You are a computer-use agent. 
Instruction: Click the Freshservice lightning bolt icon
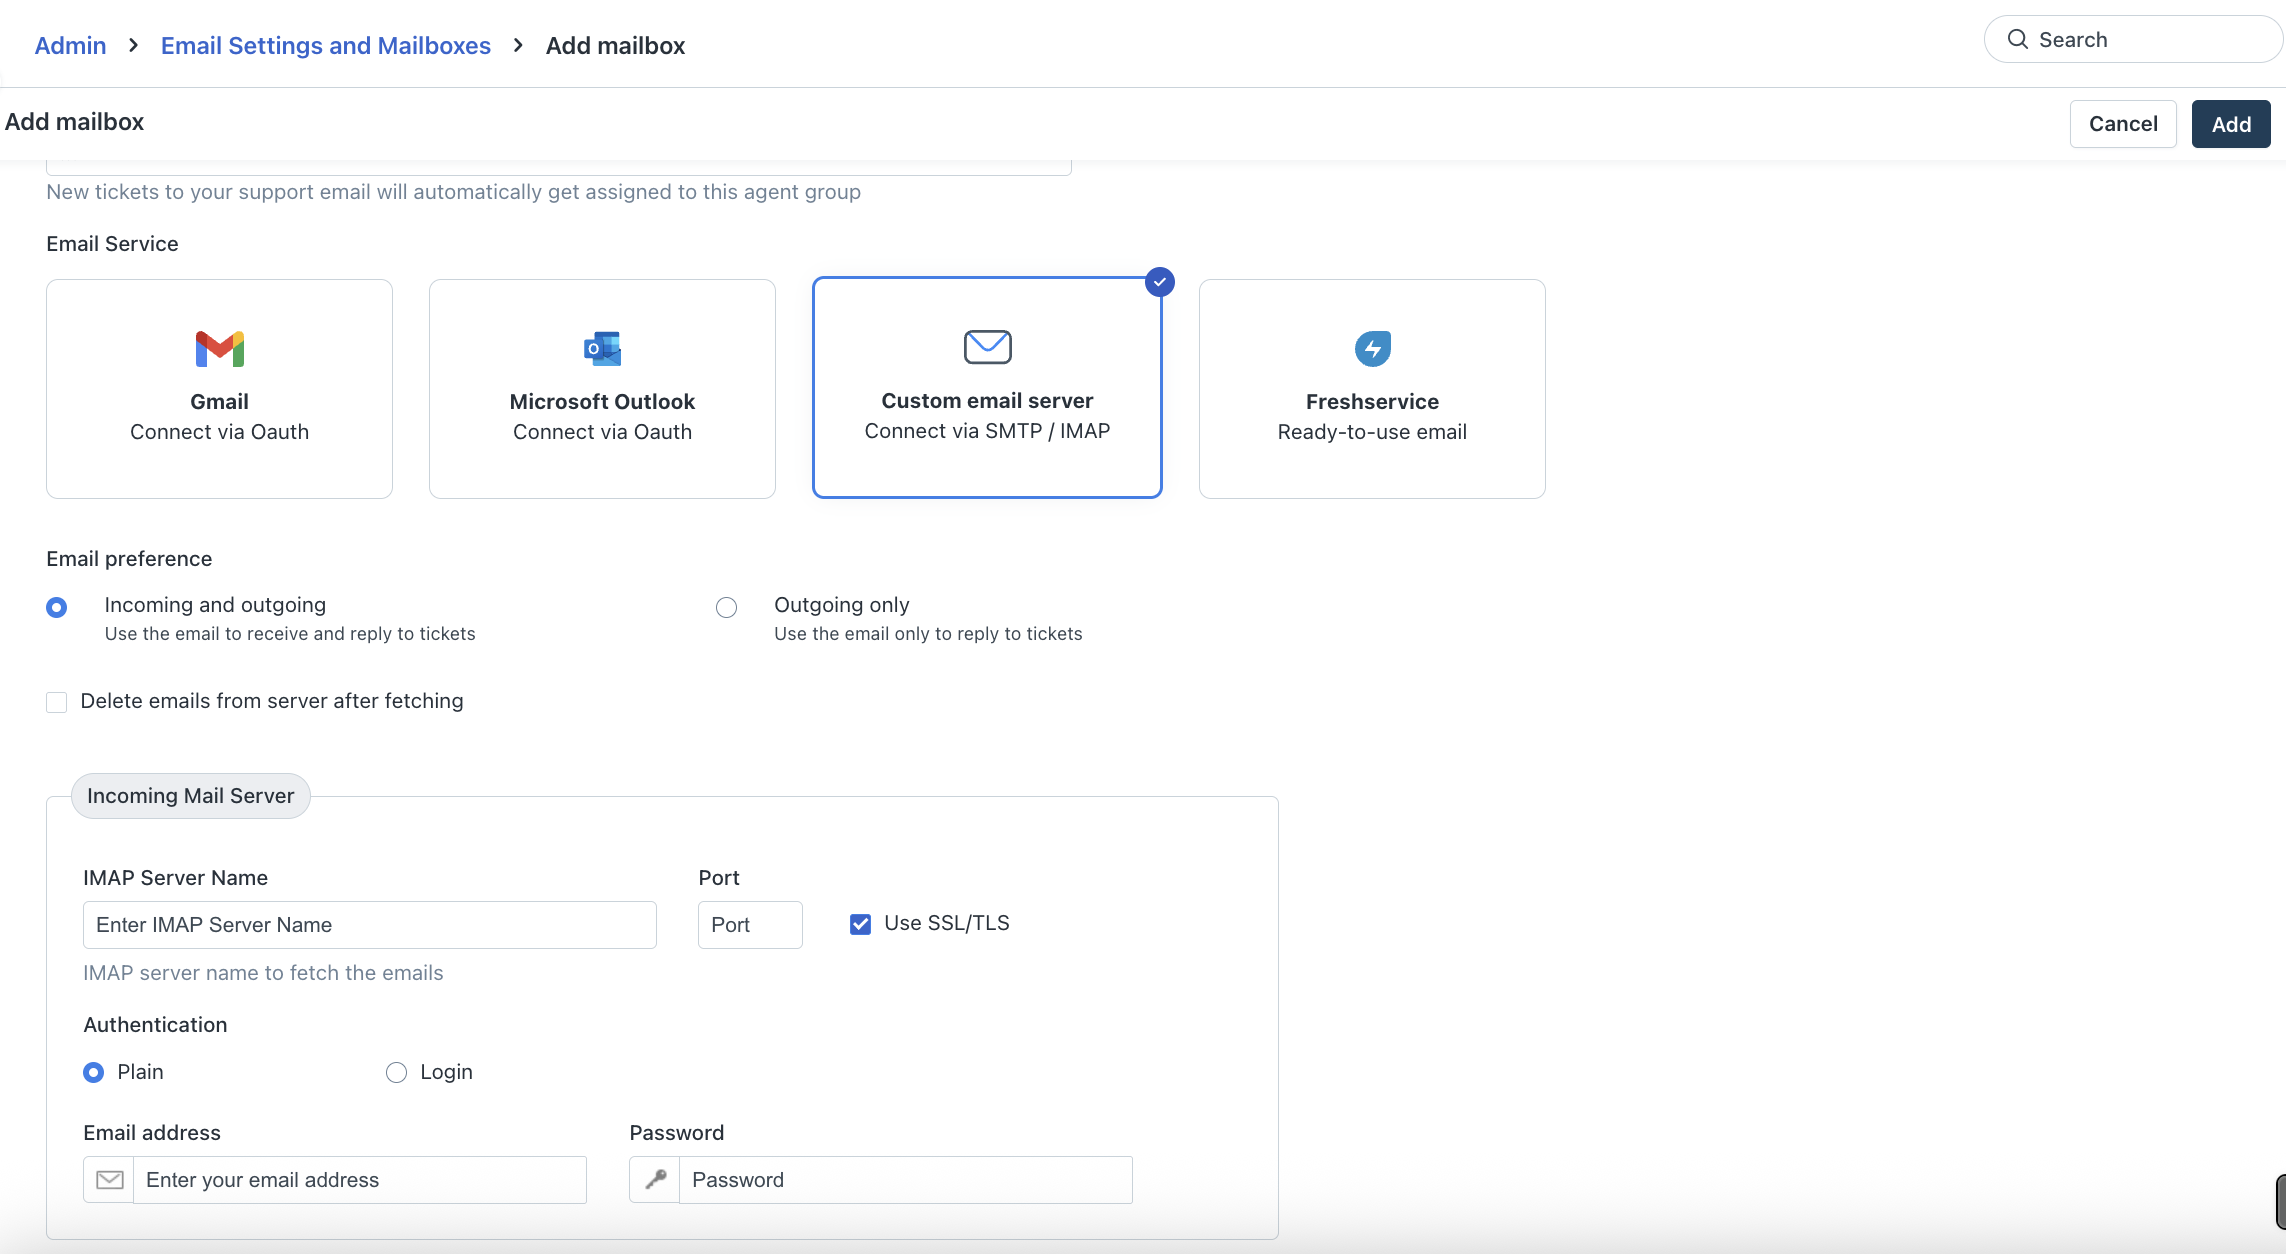pyautogui.click(x=1372, y=349)
